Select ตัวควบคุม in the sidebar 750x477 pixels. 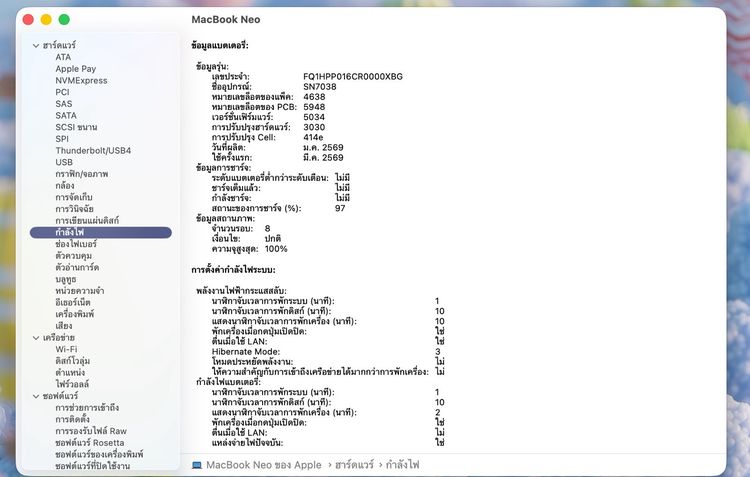pos(73,255)
